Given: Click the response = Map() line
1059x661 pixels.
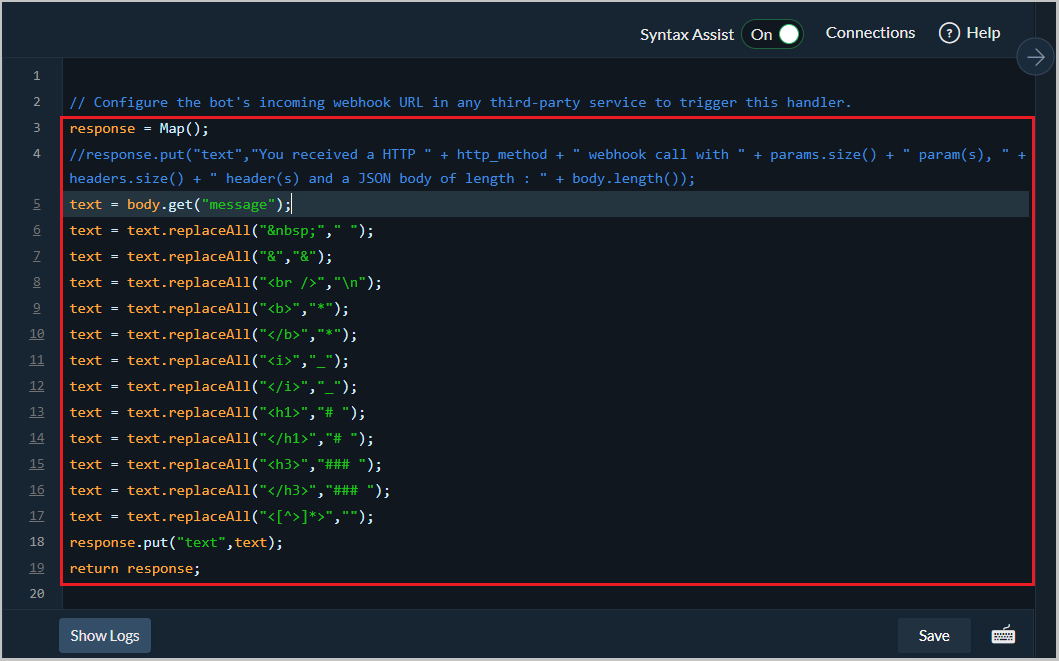Looking at the screenshot, I should click(x=139, y=128).
